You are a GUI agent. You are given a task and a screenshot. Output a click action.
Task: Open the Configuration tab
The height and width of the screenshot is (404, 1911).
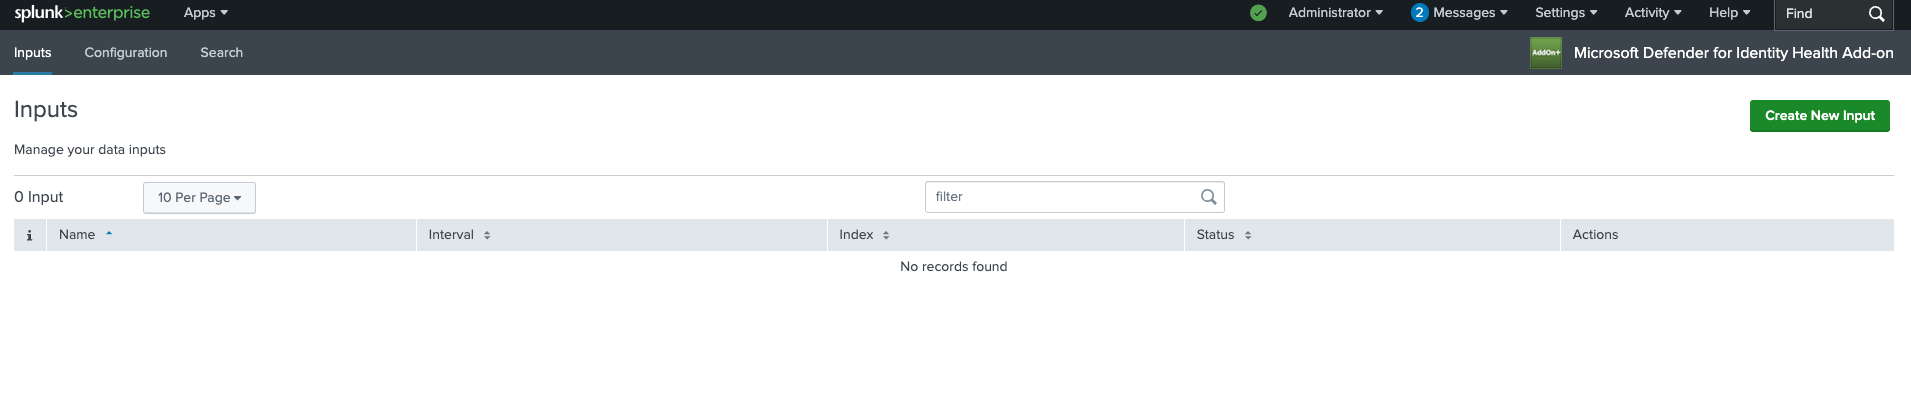coord(126,53)
